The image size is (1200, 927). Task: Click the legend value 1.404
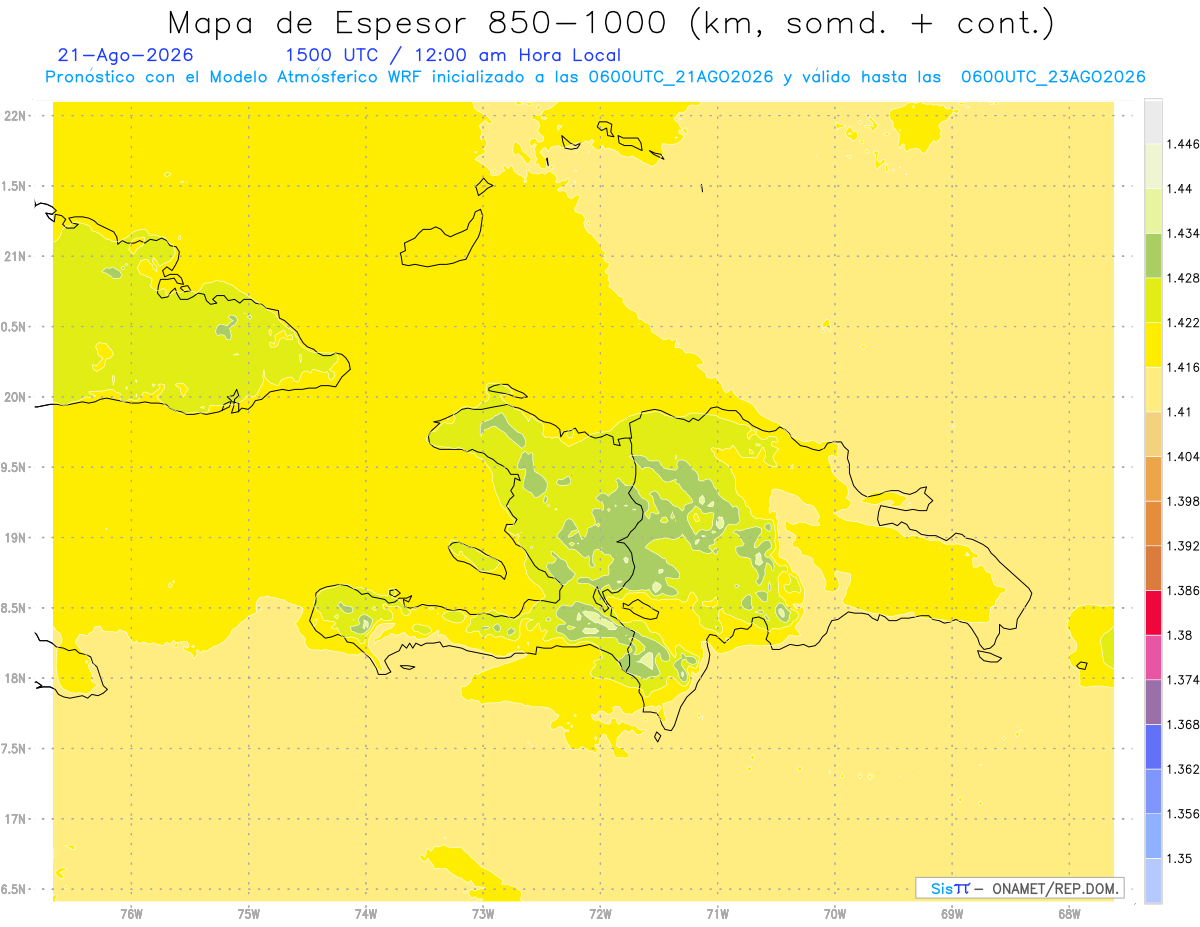pyautogui.click(x=1183, y=456)
